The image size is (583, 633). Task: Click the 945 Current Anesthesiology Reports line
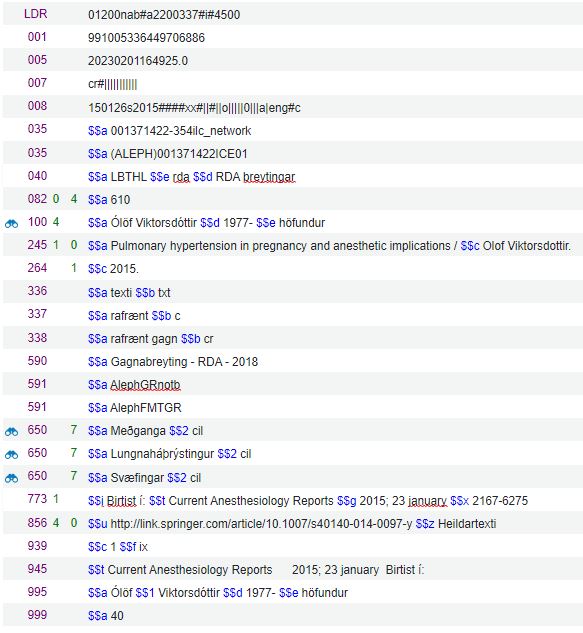256,570
